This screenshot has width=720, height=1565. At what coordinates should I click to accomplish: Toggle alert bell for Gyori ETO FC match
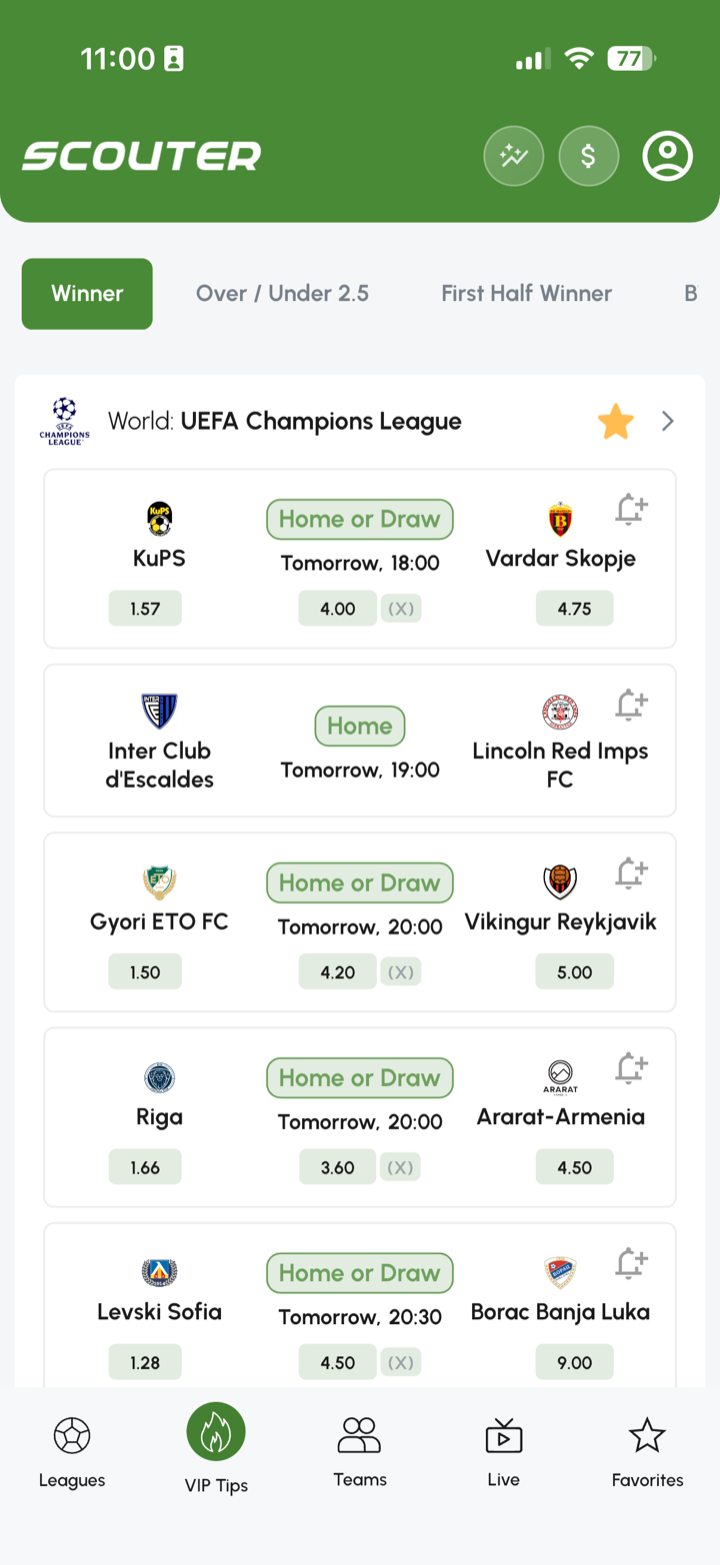631,874
